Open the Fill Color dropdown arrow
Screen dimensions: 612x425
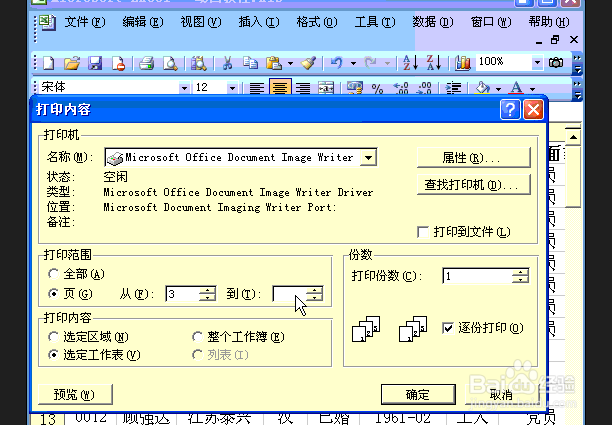[x=498, y=89]
